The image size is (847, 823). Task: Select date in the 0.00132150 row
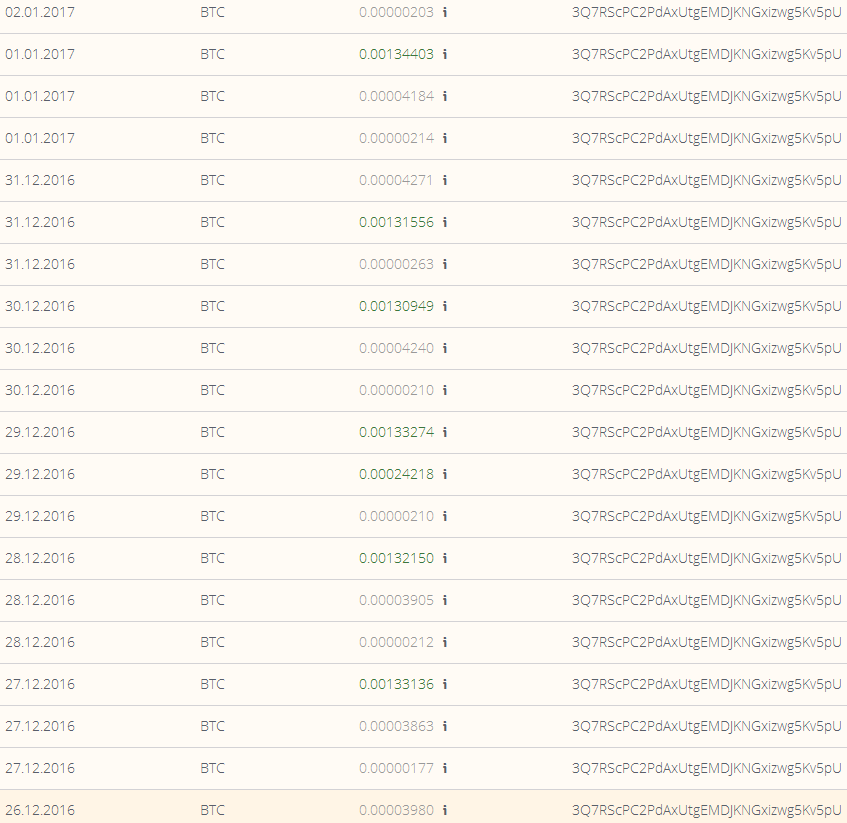pos(40,558)
